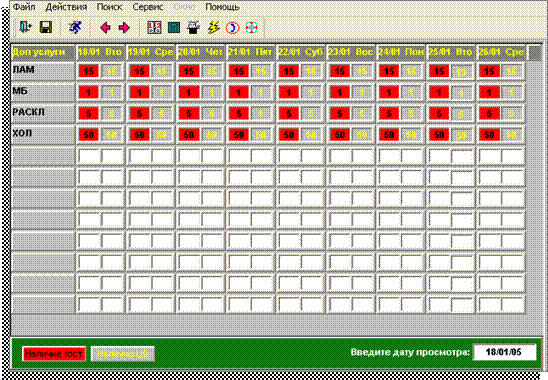Open the greyed Окно menu
The height and width of the screenshot is (380, 548).
185,7
